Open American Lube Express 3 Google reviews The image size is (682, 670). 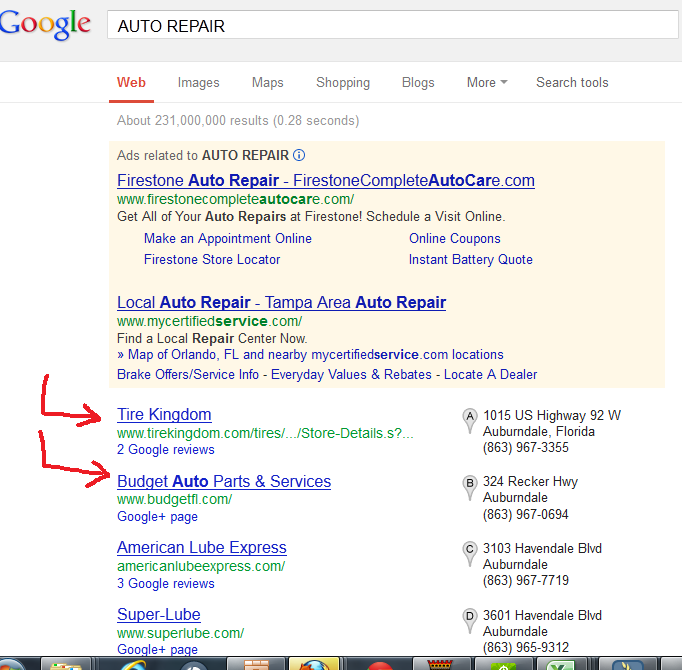(x=166, y=583)
